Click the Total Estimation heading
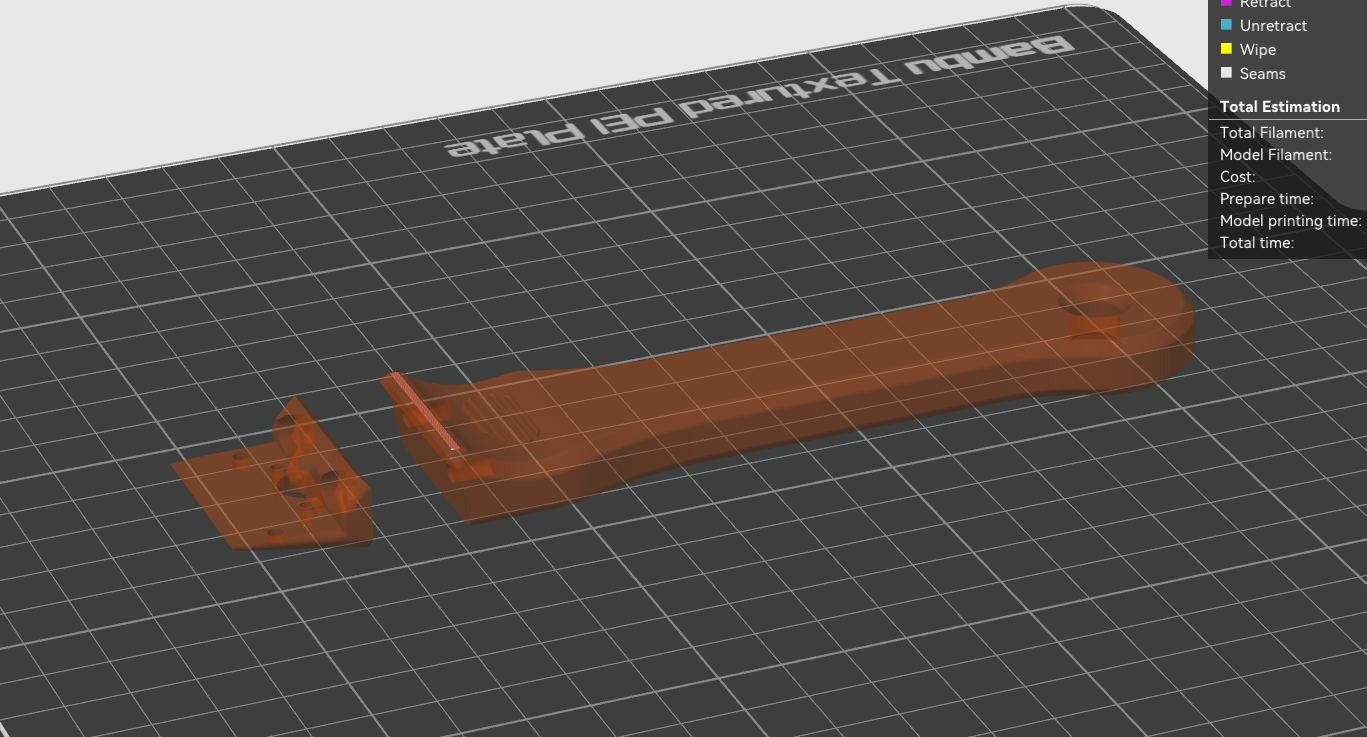 (1279, 107)
